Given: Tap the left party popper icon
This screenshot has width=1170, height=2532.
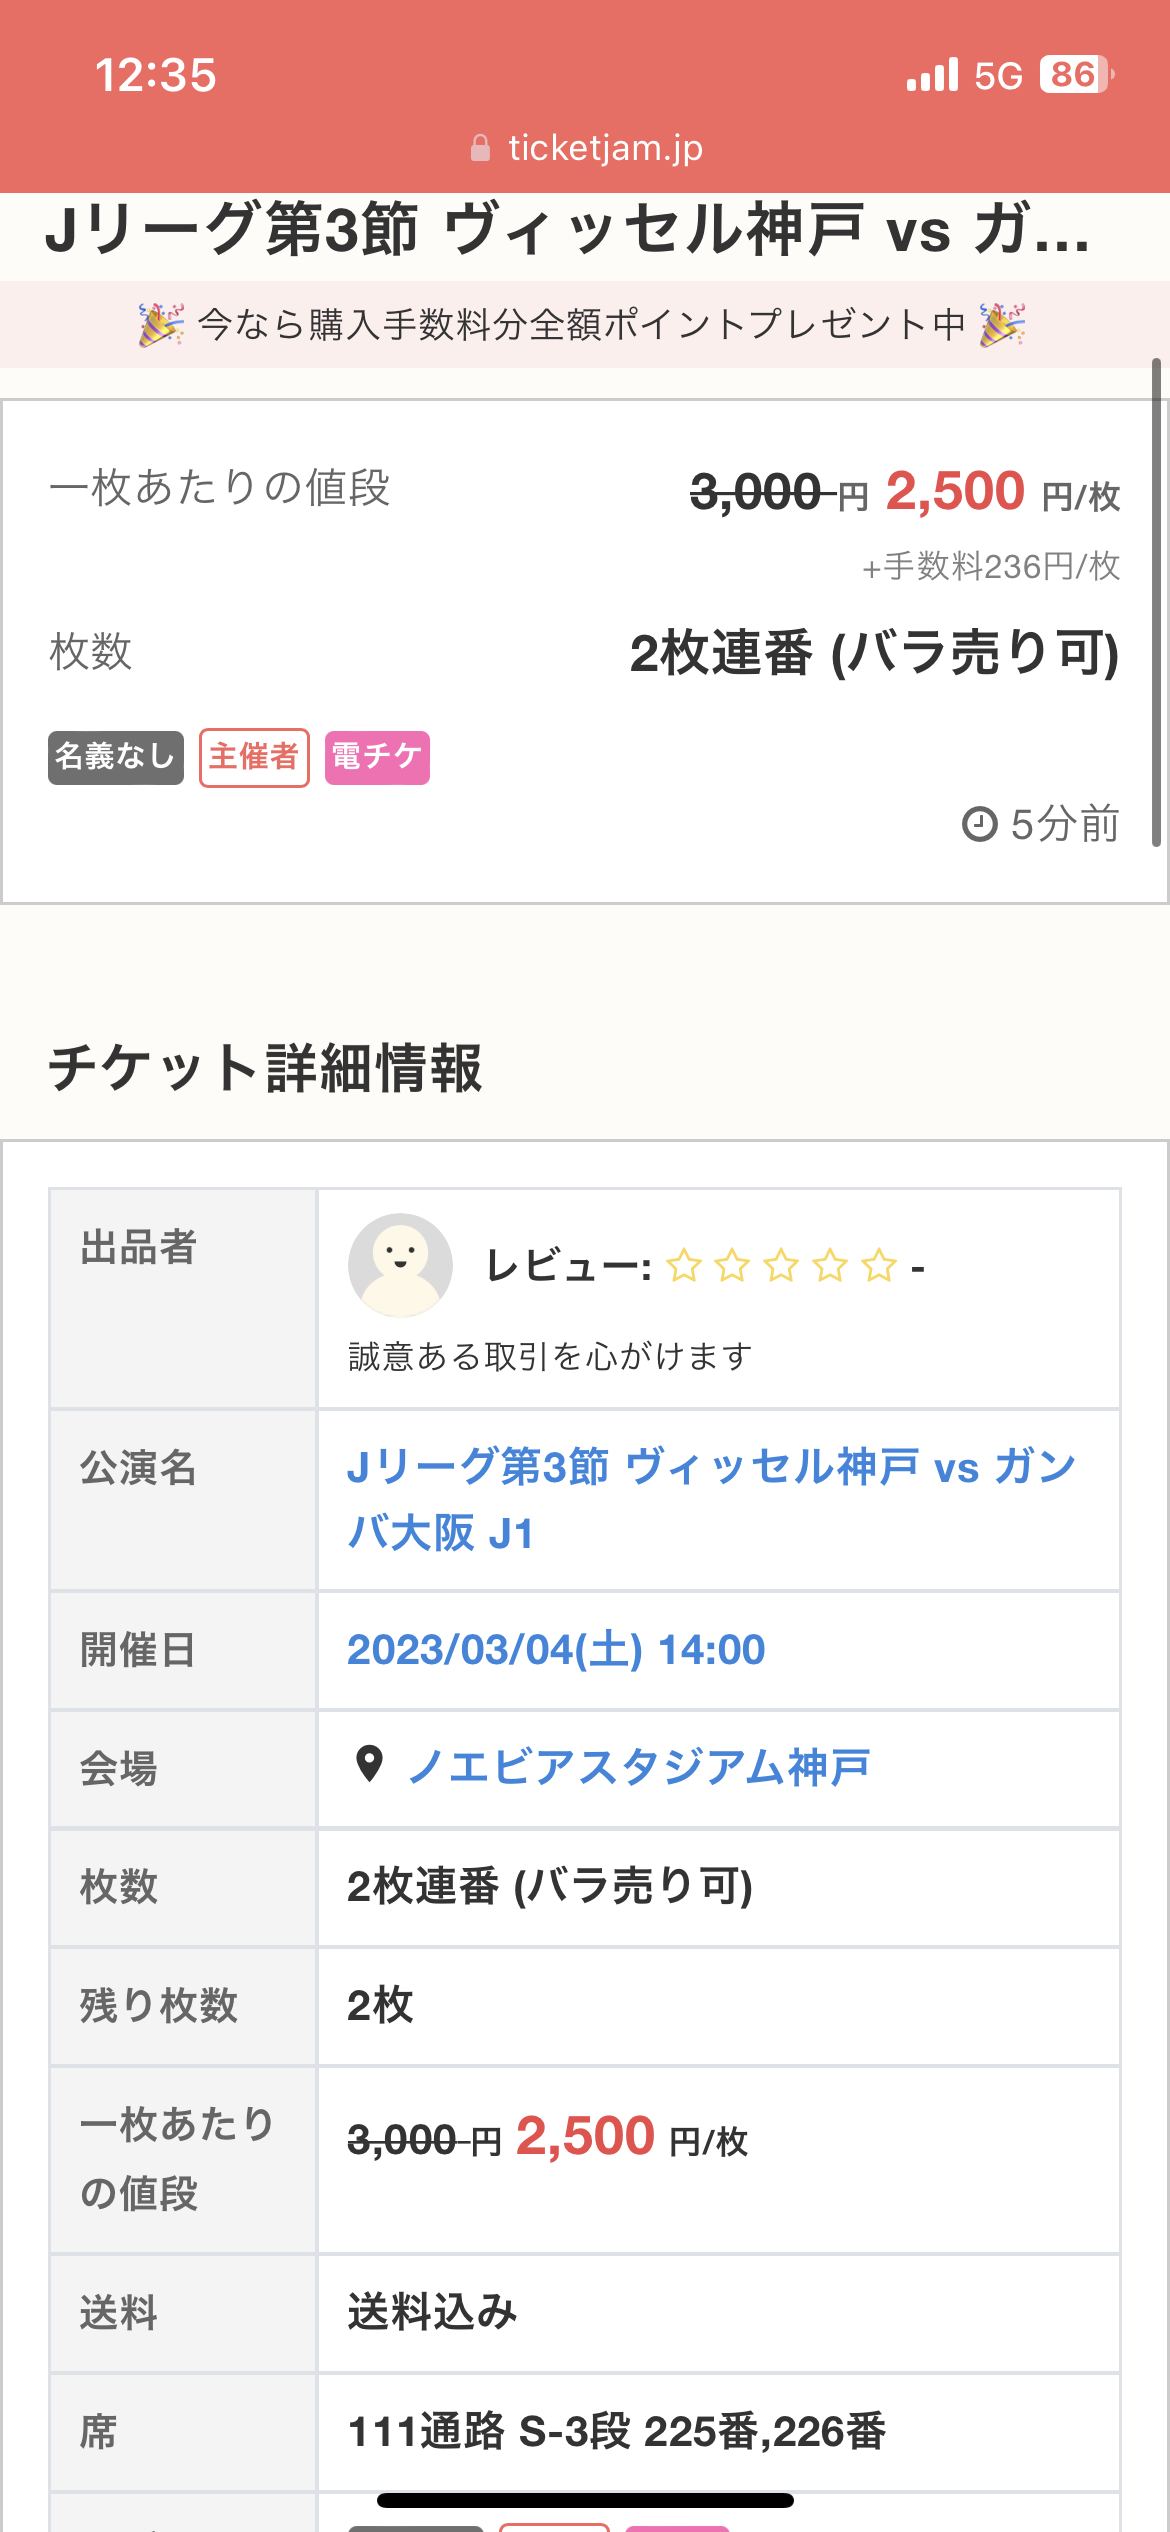Looking at the screenshot, I should 161,325.
